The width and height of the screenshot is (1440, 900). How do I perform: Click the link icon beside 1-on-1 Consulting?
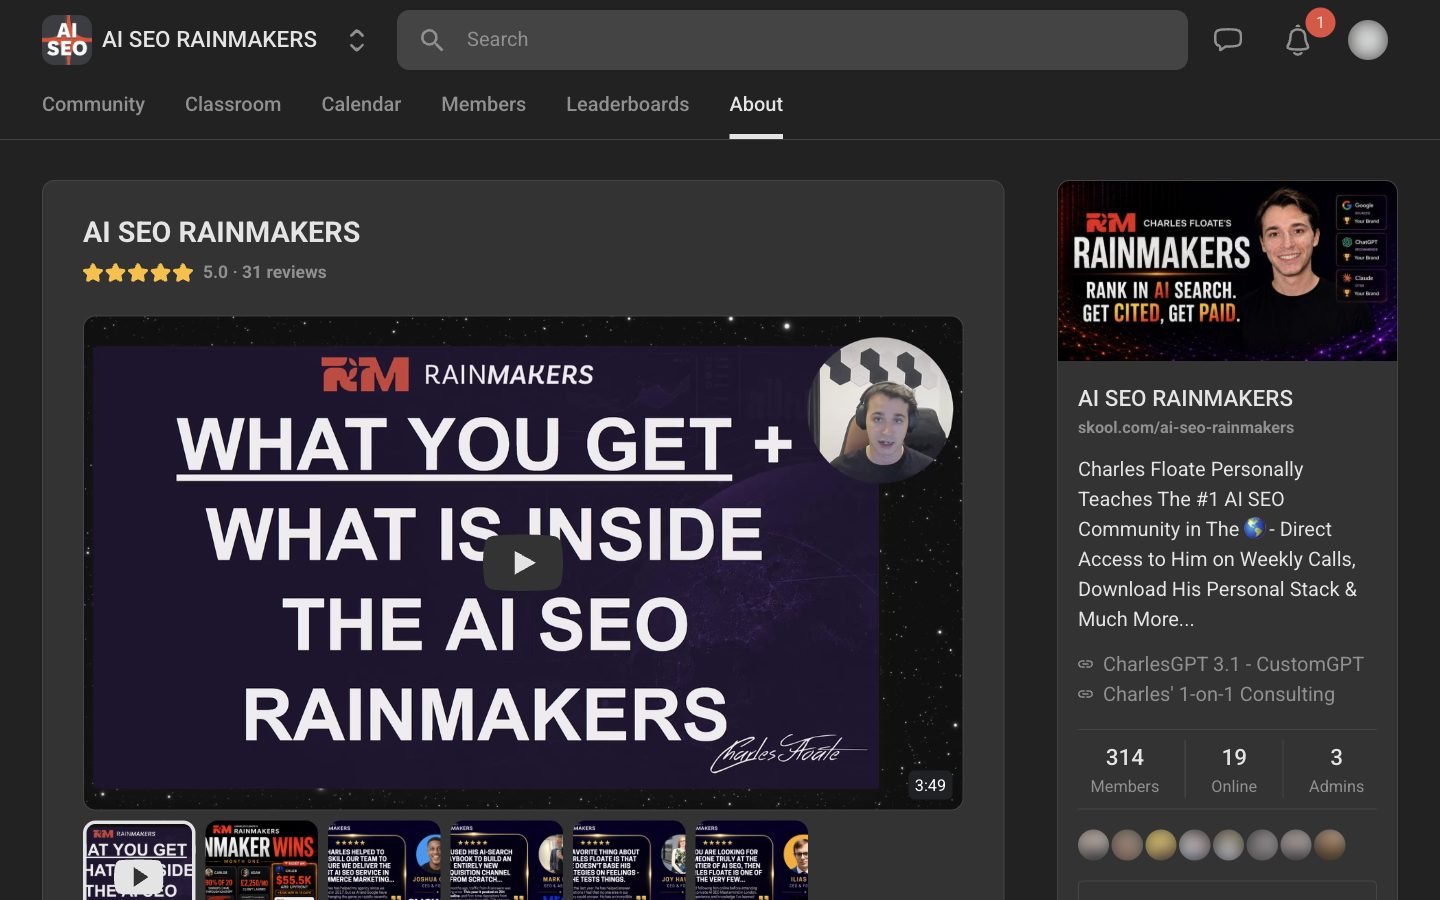click(x=1085, y=694)
